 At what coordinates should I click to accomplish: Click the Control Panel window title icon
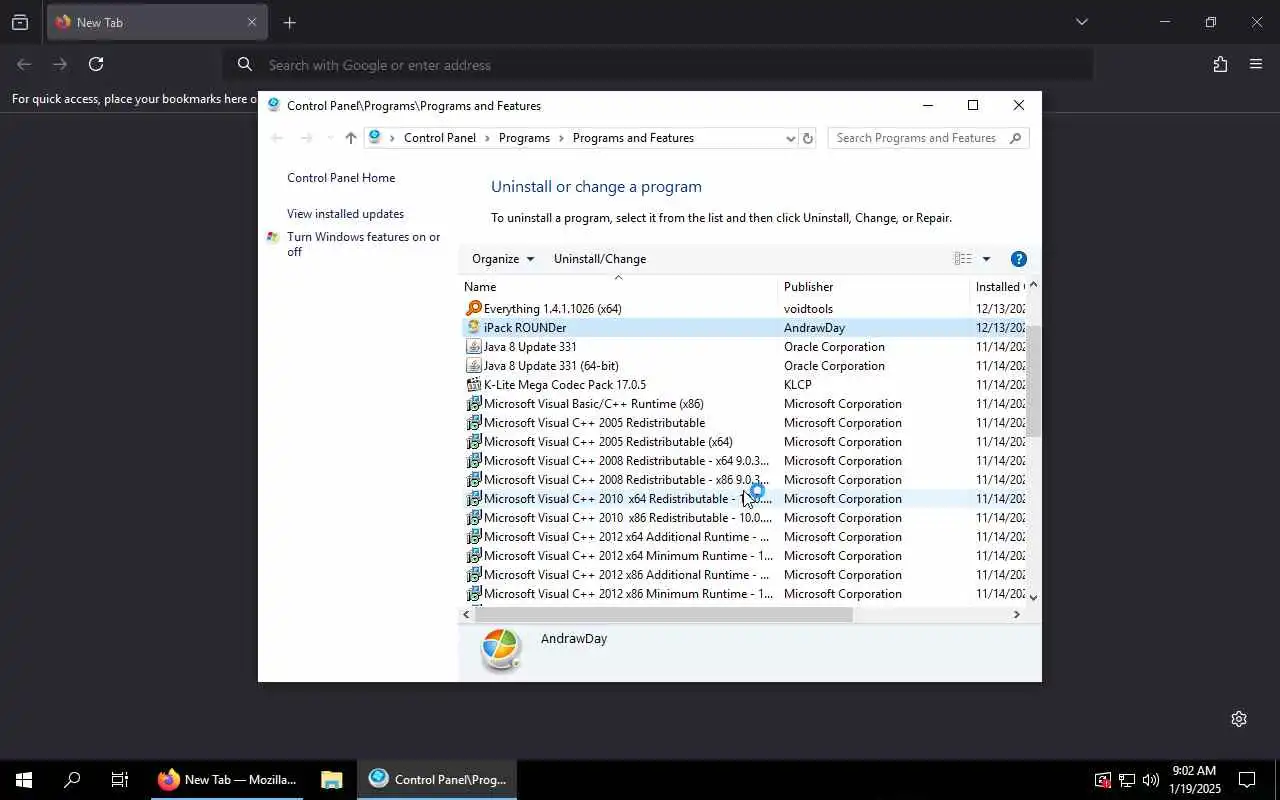pyautogui.click(x=274, y=105)
